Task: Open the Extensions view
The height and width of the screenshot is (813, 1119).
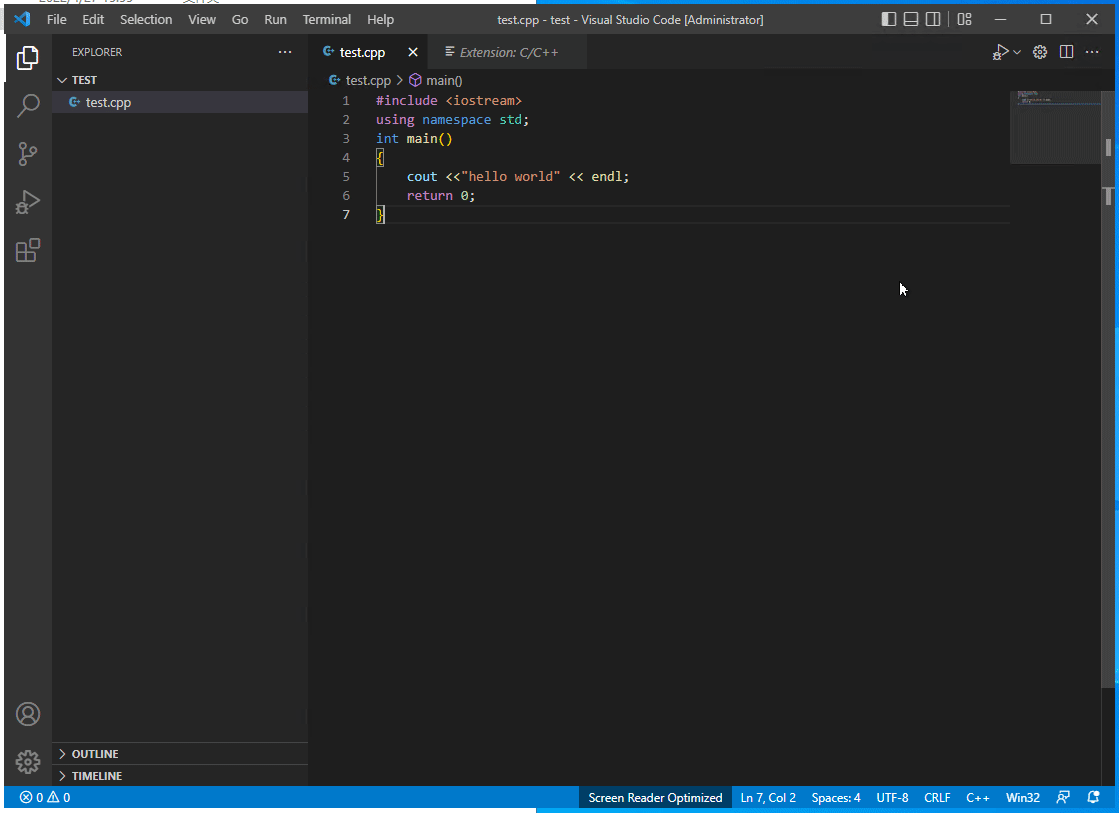Action: pos(28,250)
